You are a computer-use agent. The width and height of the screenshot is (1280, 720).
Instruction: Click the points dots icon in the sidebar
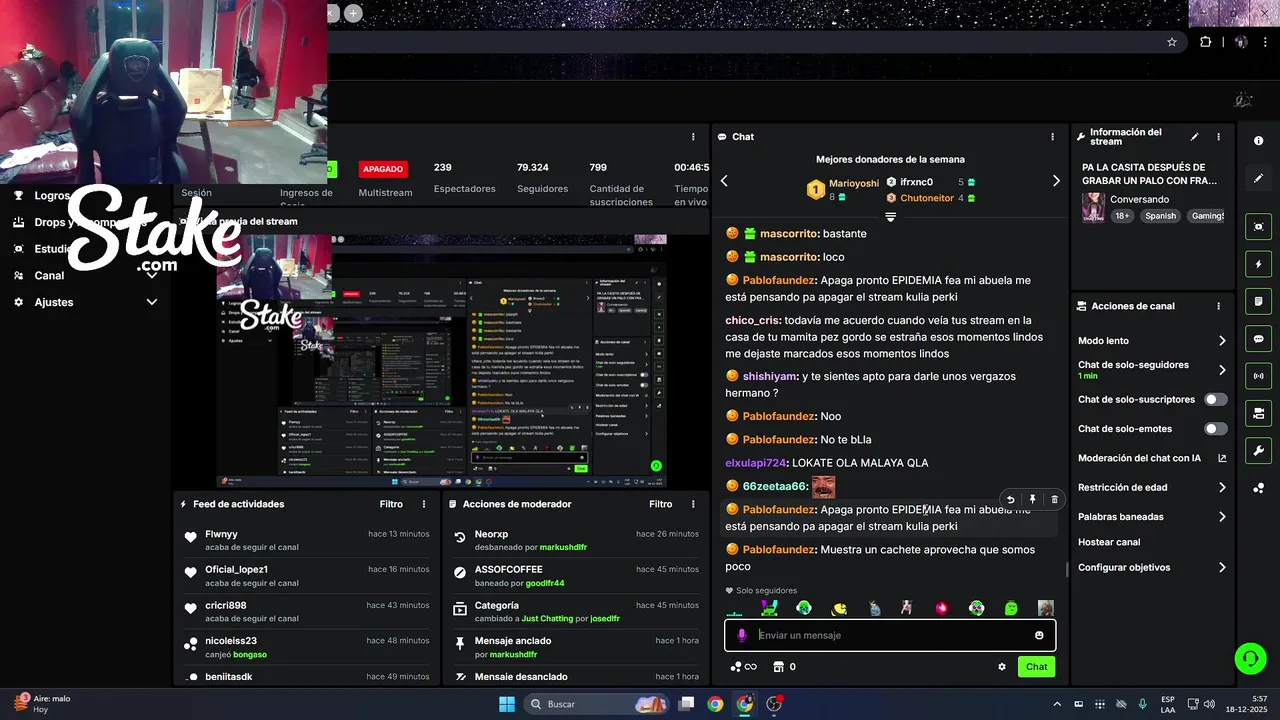click(x=1258, y=488)
